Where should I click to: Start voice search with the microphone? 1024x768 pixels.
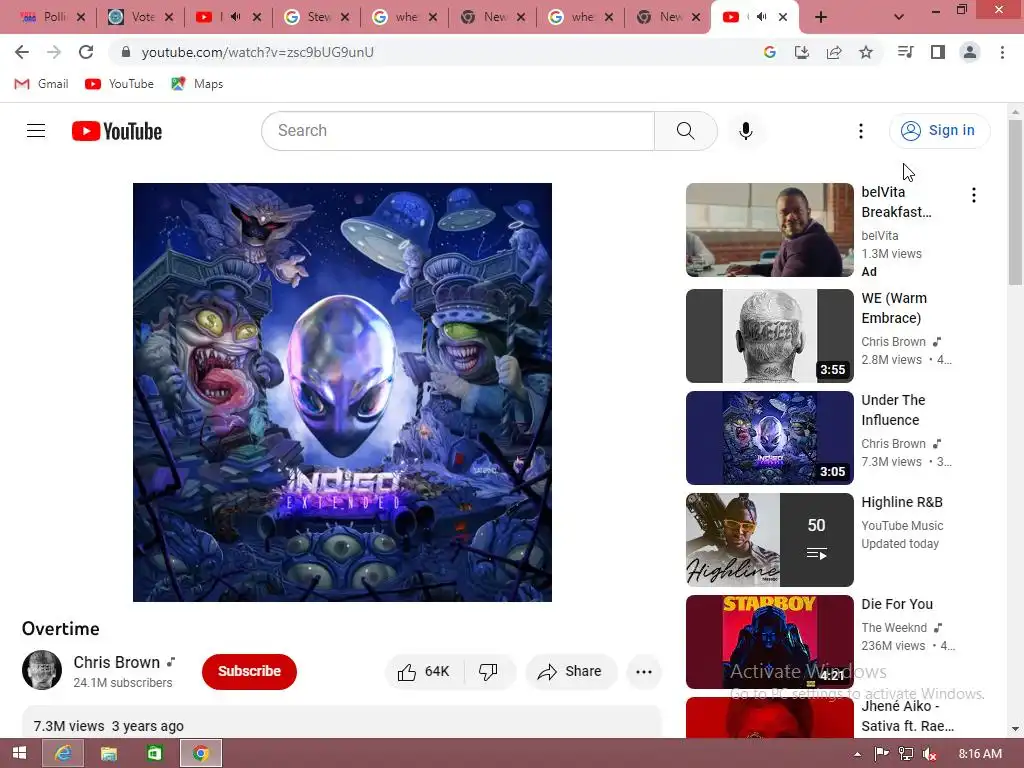tap(746, 131)
